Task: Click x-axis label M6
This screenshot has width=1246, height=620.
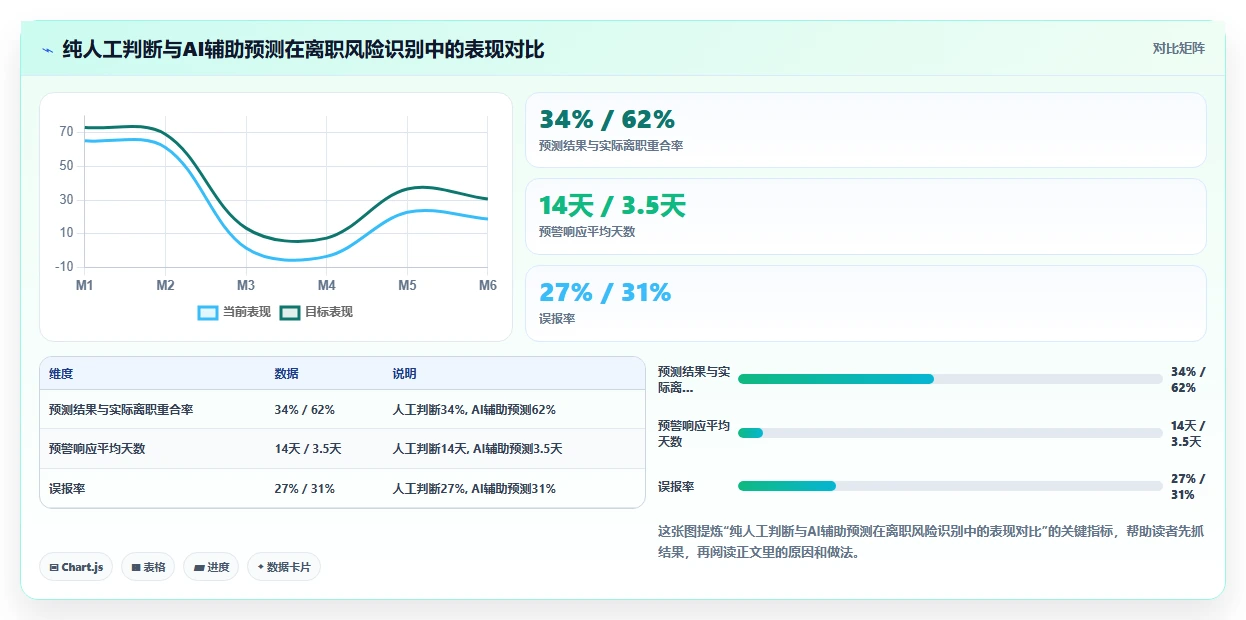Action: (488, 285)
